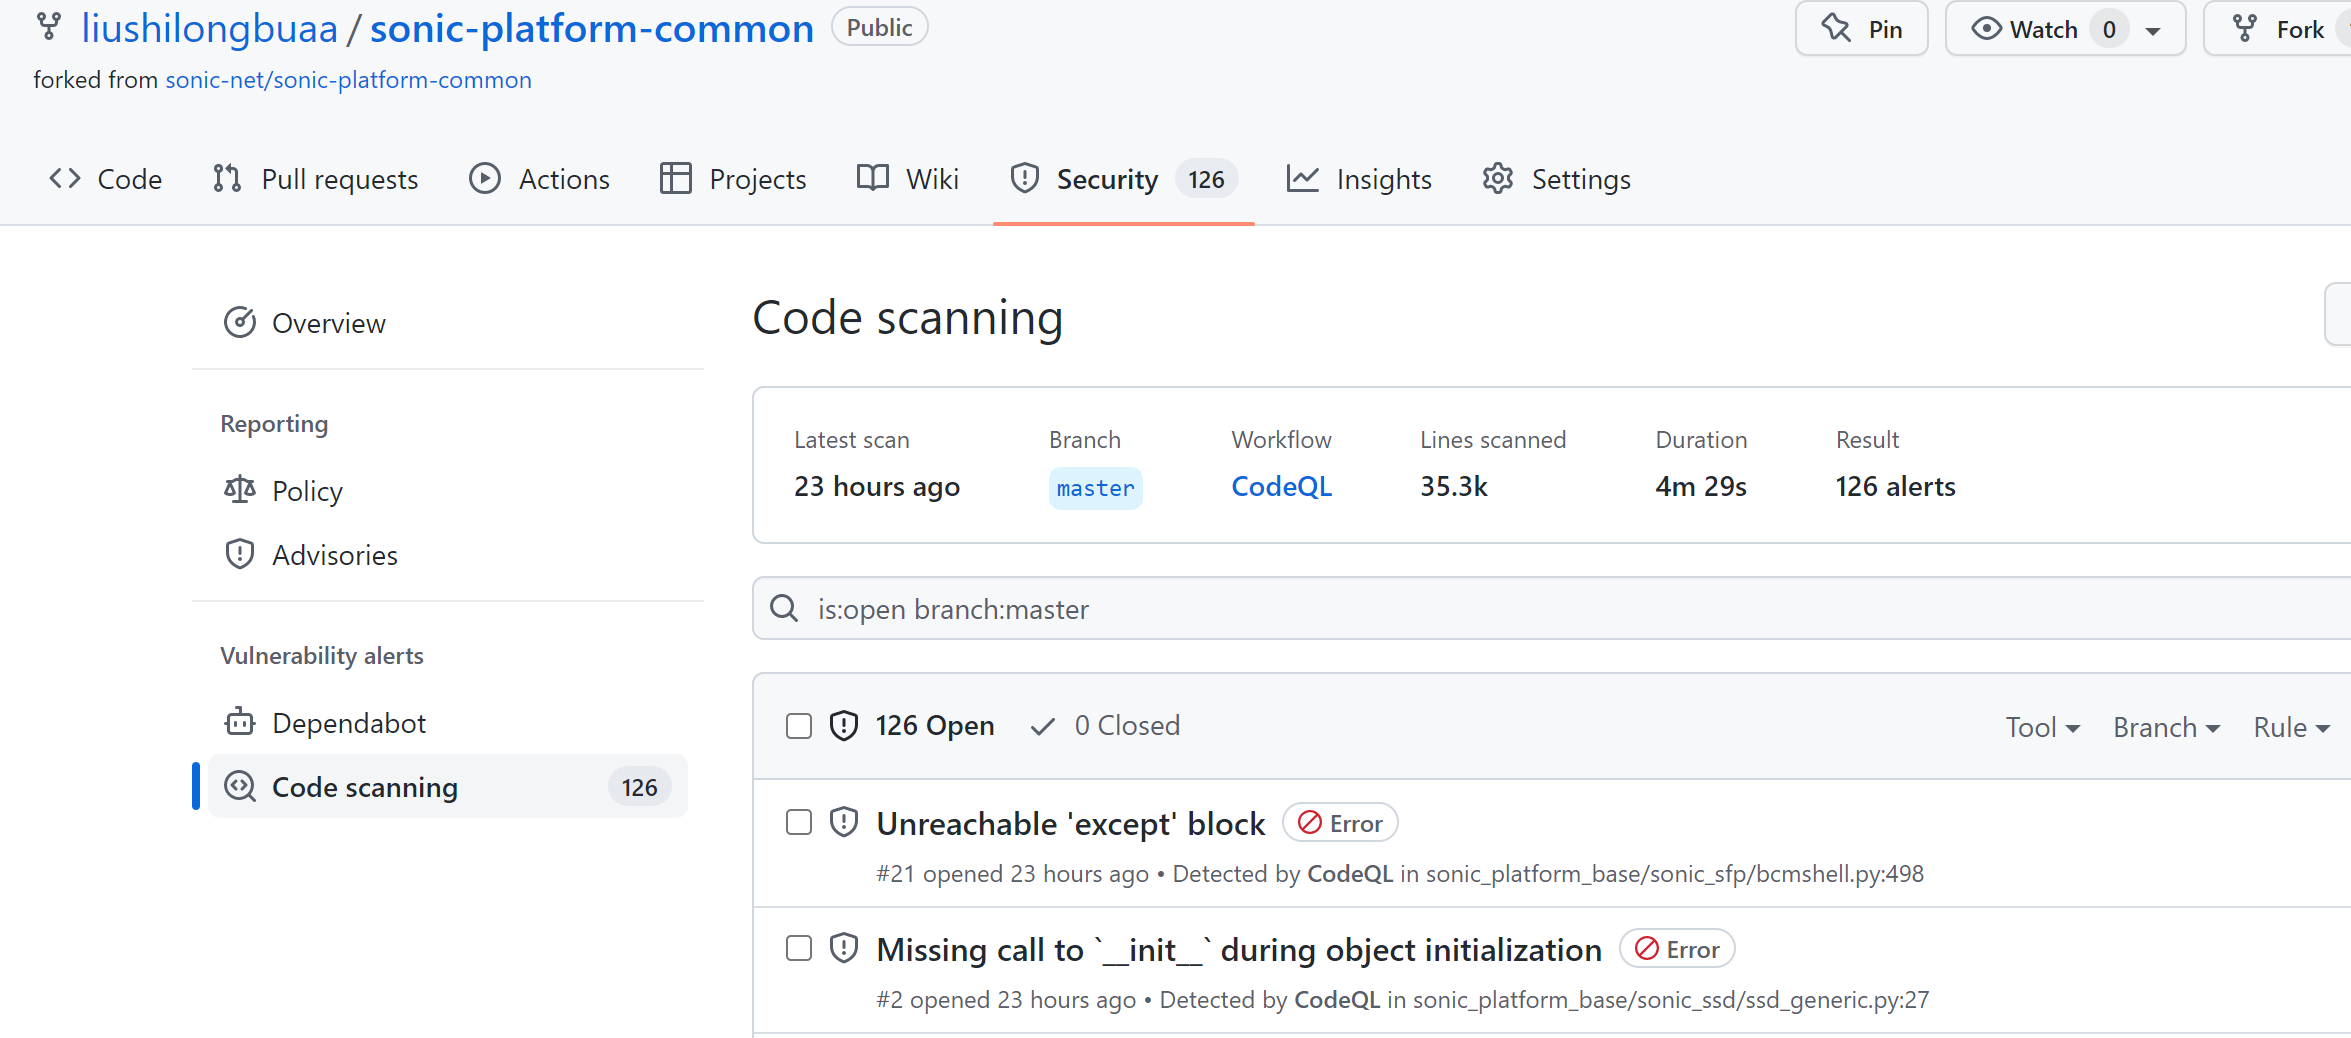Switch to the Pull requests tab
2351x1038 pixels.
pyautogui.click(x=315, y=179)
